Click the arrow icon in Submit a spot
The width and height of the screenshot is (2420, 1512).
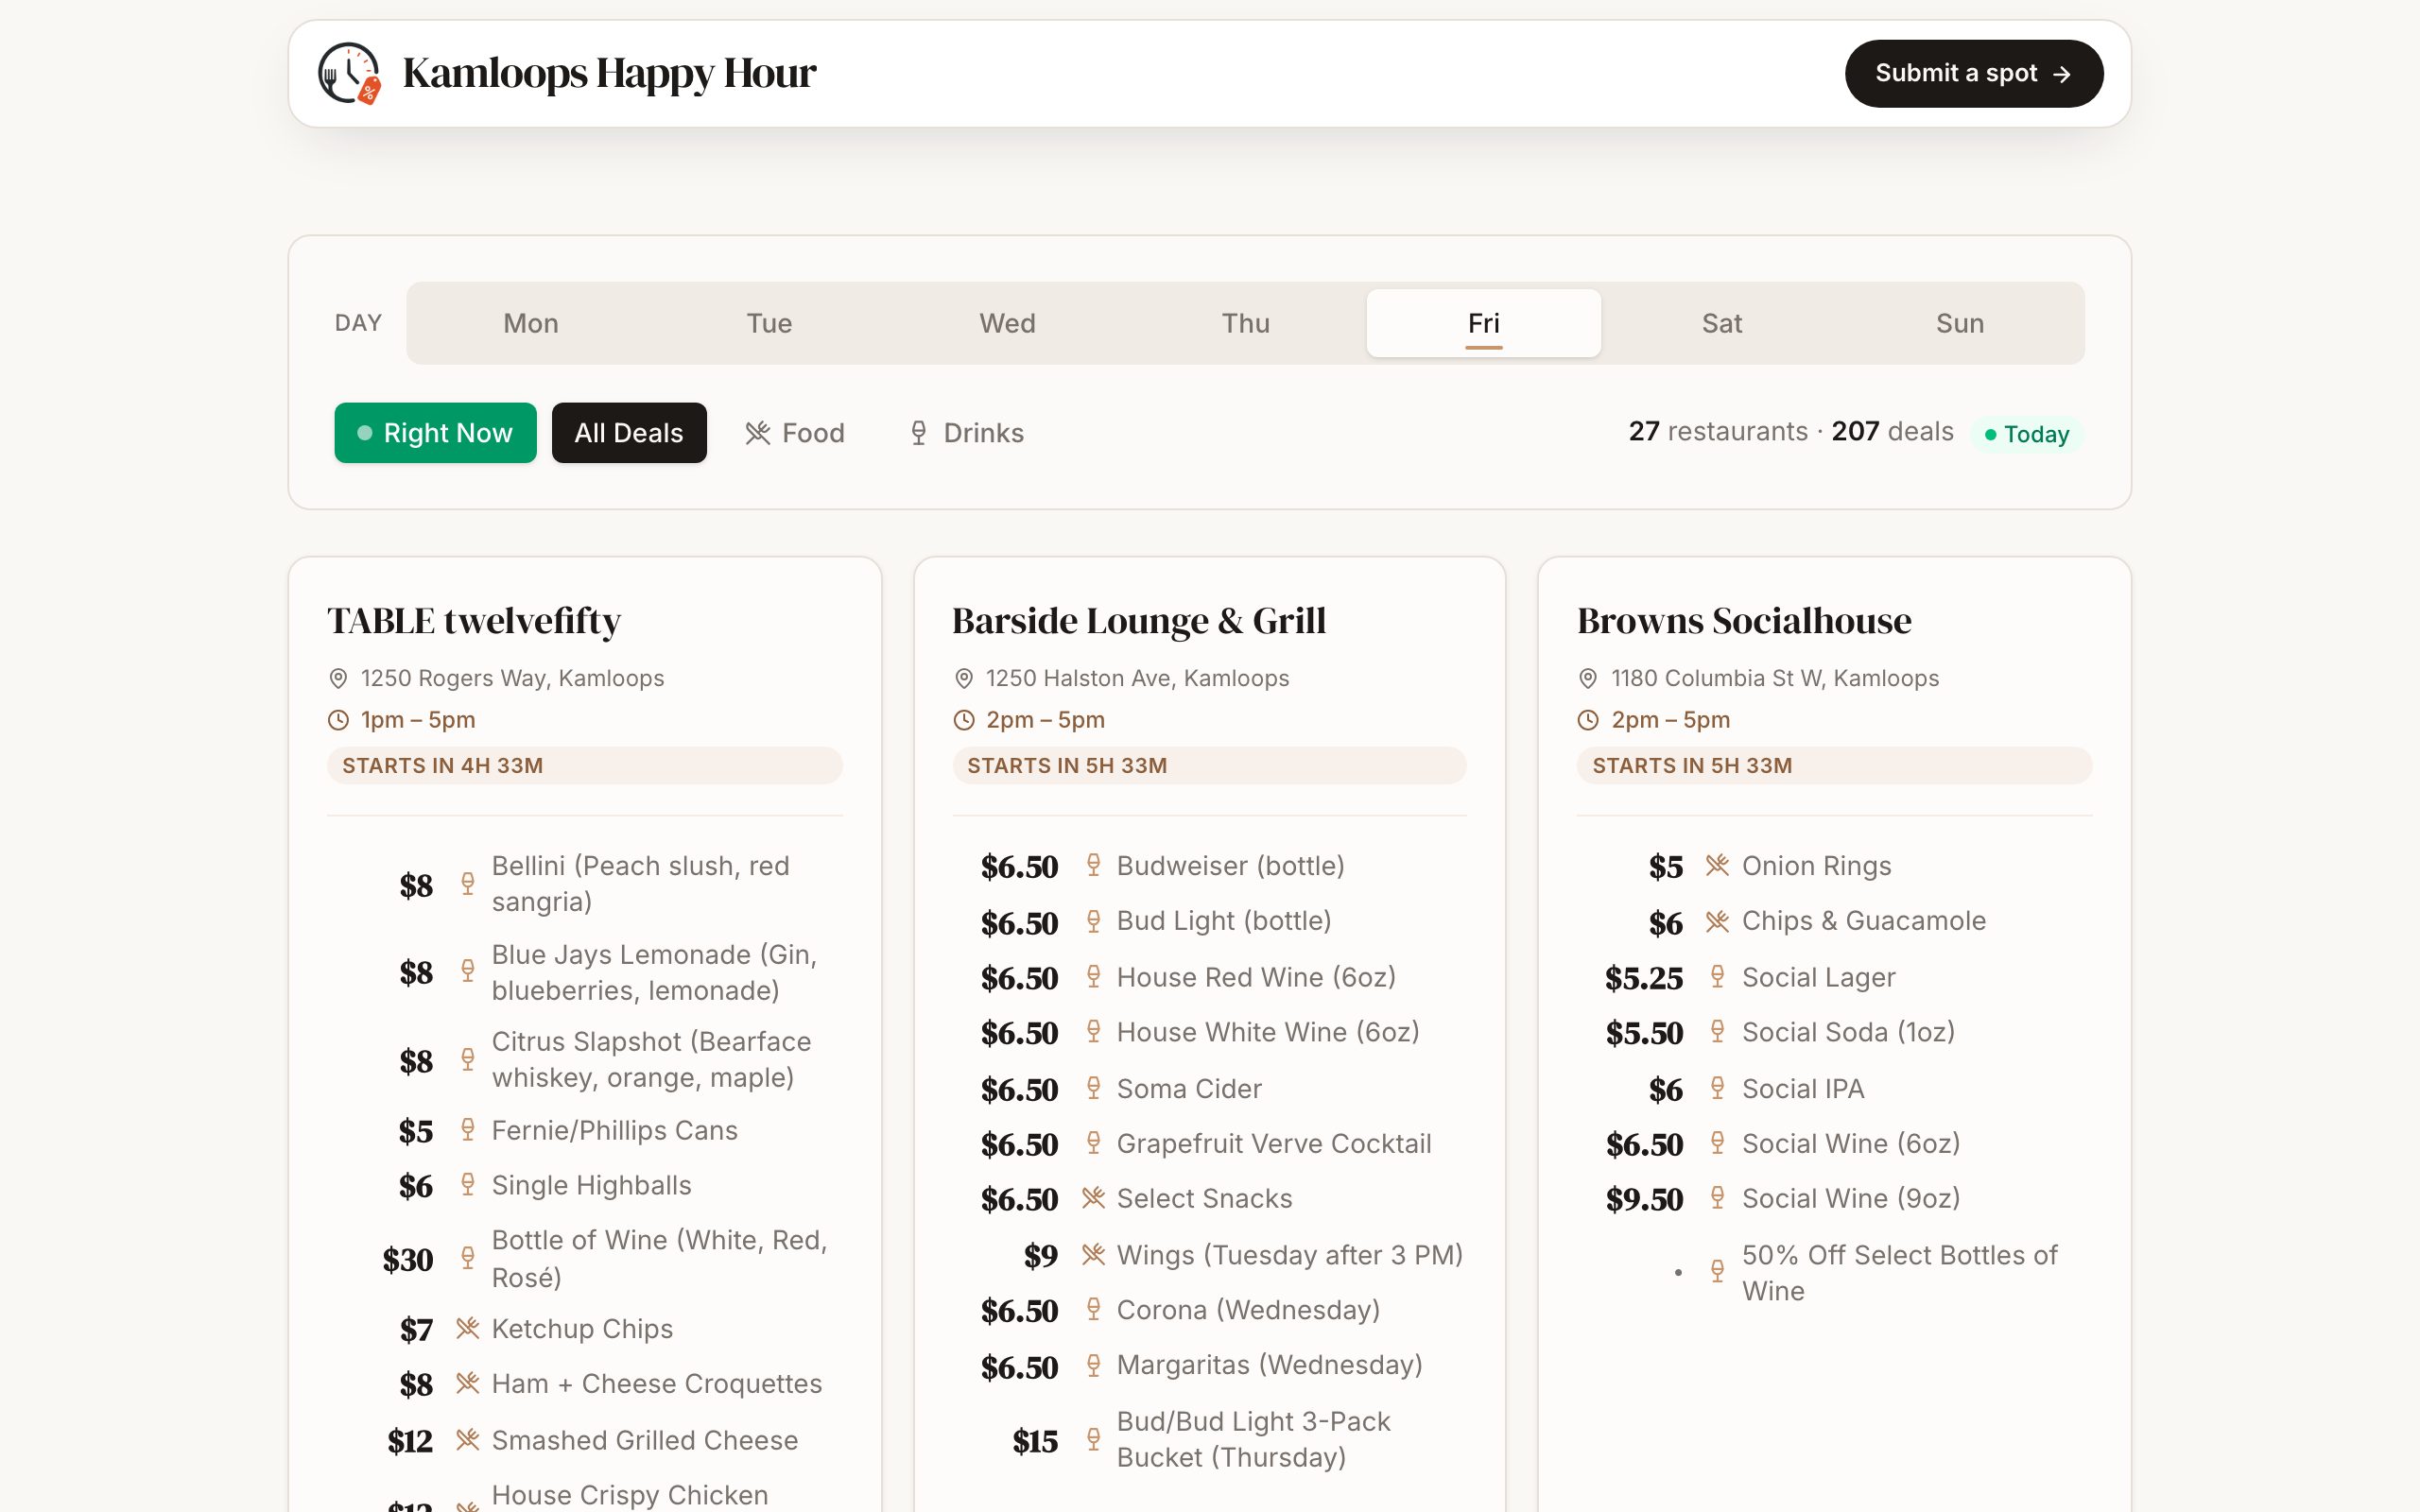tap(2061, 74)
